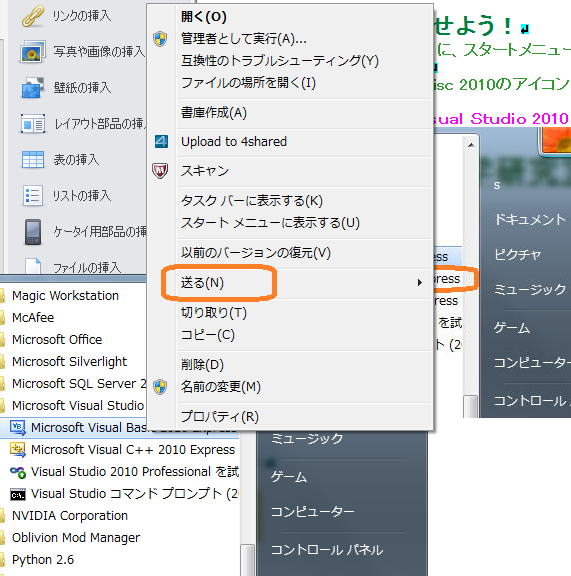Click the mobile phone parts icon
571x576 pixels.
tap(33, 231)
